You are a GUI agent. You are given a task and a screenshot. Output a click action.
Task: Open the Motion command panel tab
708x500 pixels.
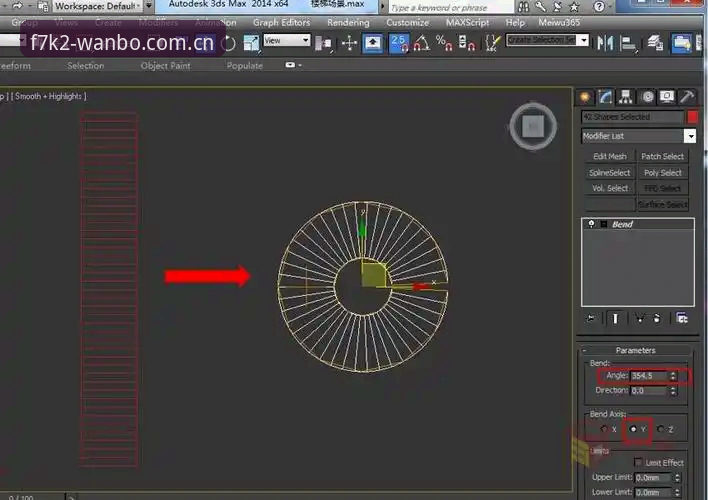[x=647, y=97]
